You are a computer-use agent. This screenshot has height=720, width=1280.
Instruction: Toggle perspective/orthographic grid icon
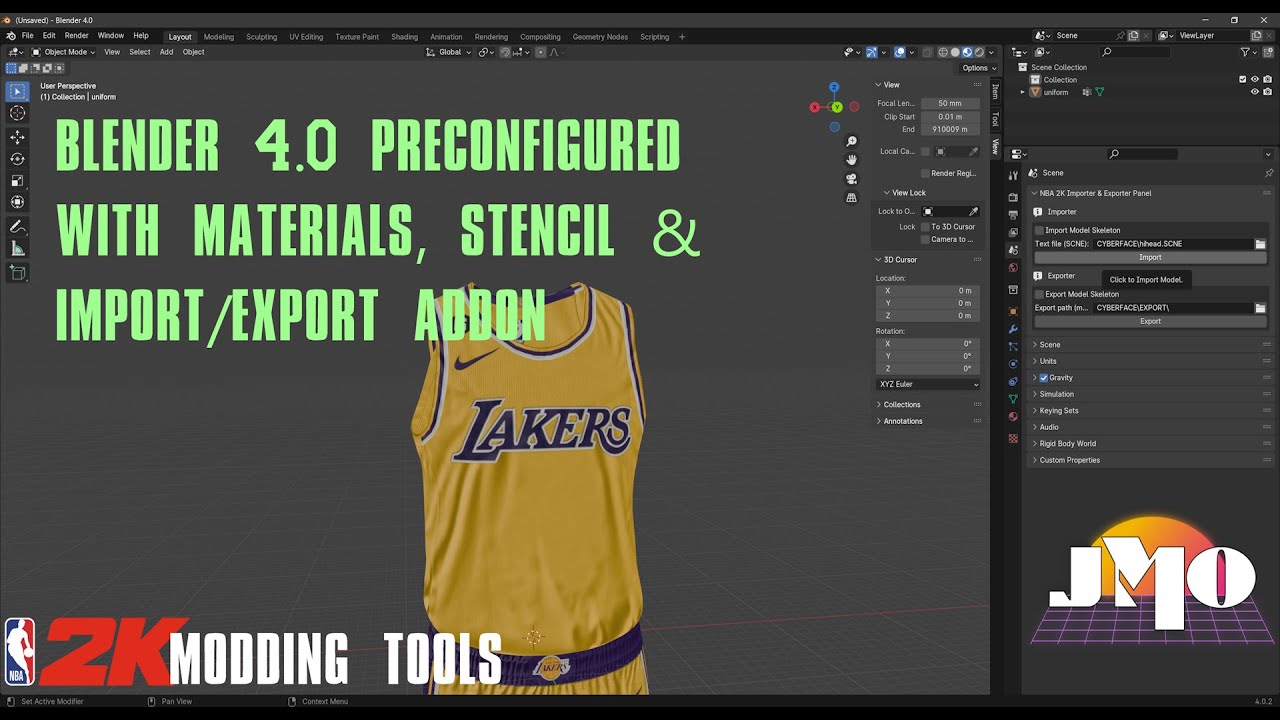tap(851, 198)
